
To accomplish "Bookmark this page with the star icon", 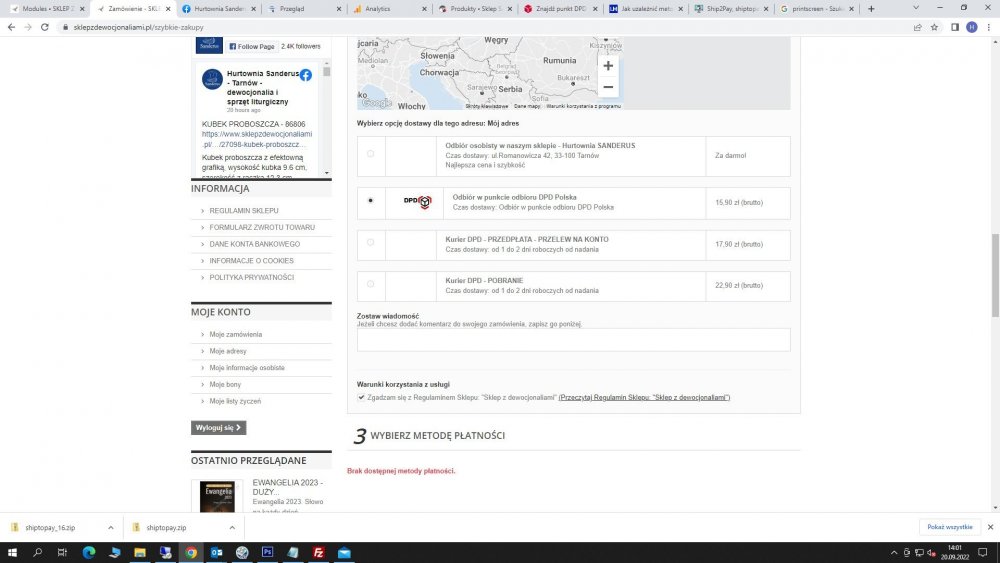I will 934,27.
